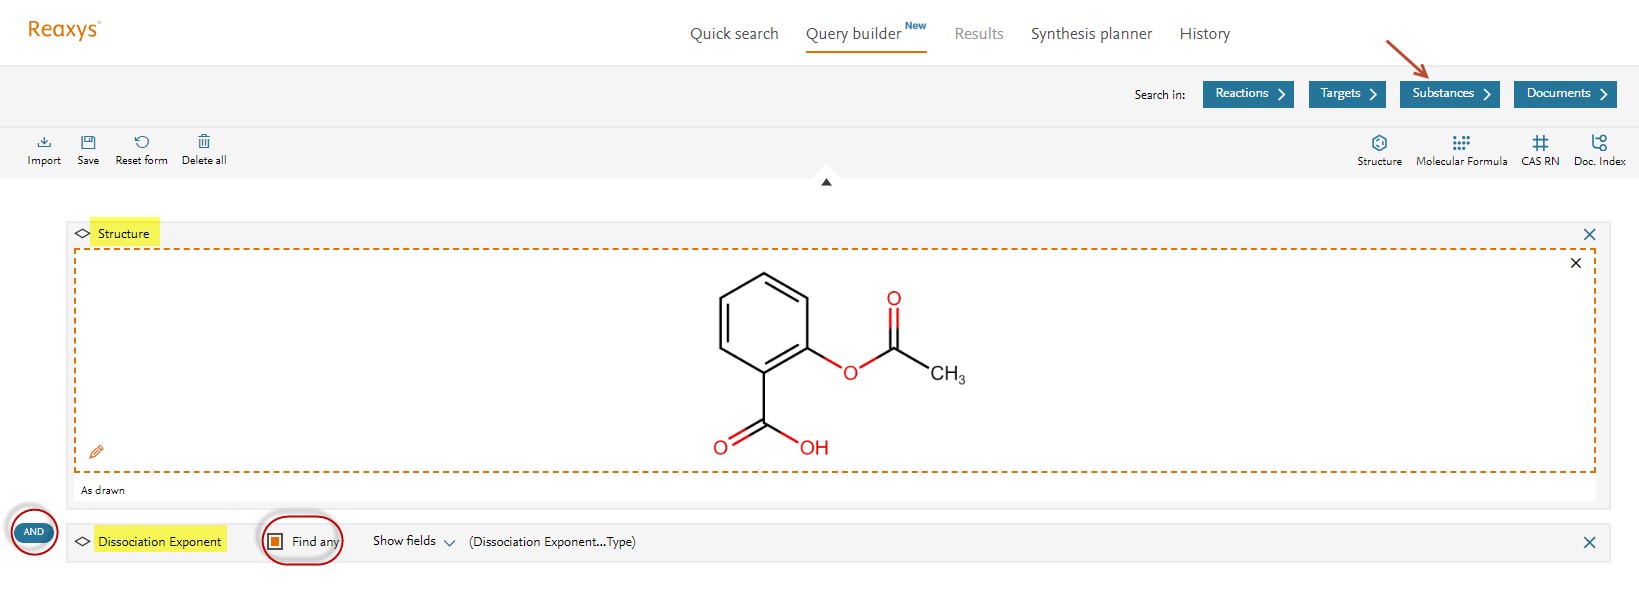Viewport: 1639px width, 592px height.
Task: Click the Import icon
Action: click(x=44, y=142)
